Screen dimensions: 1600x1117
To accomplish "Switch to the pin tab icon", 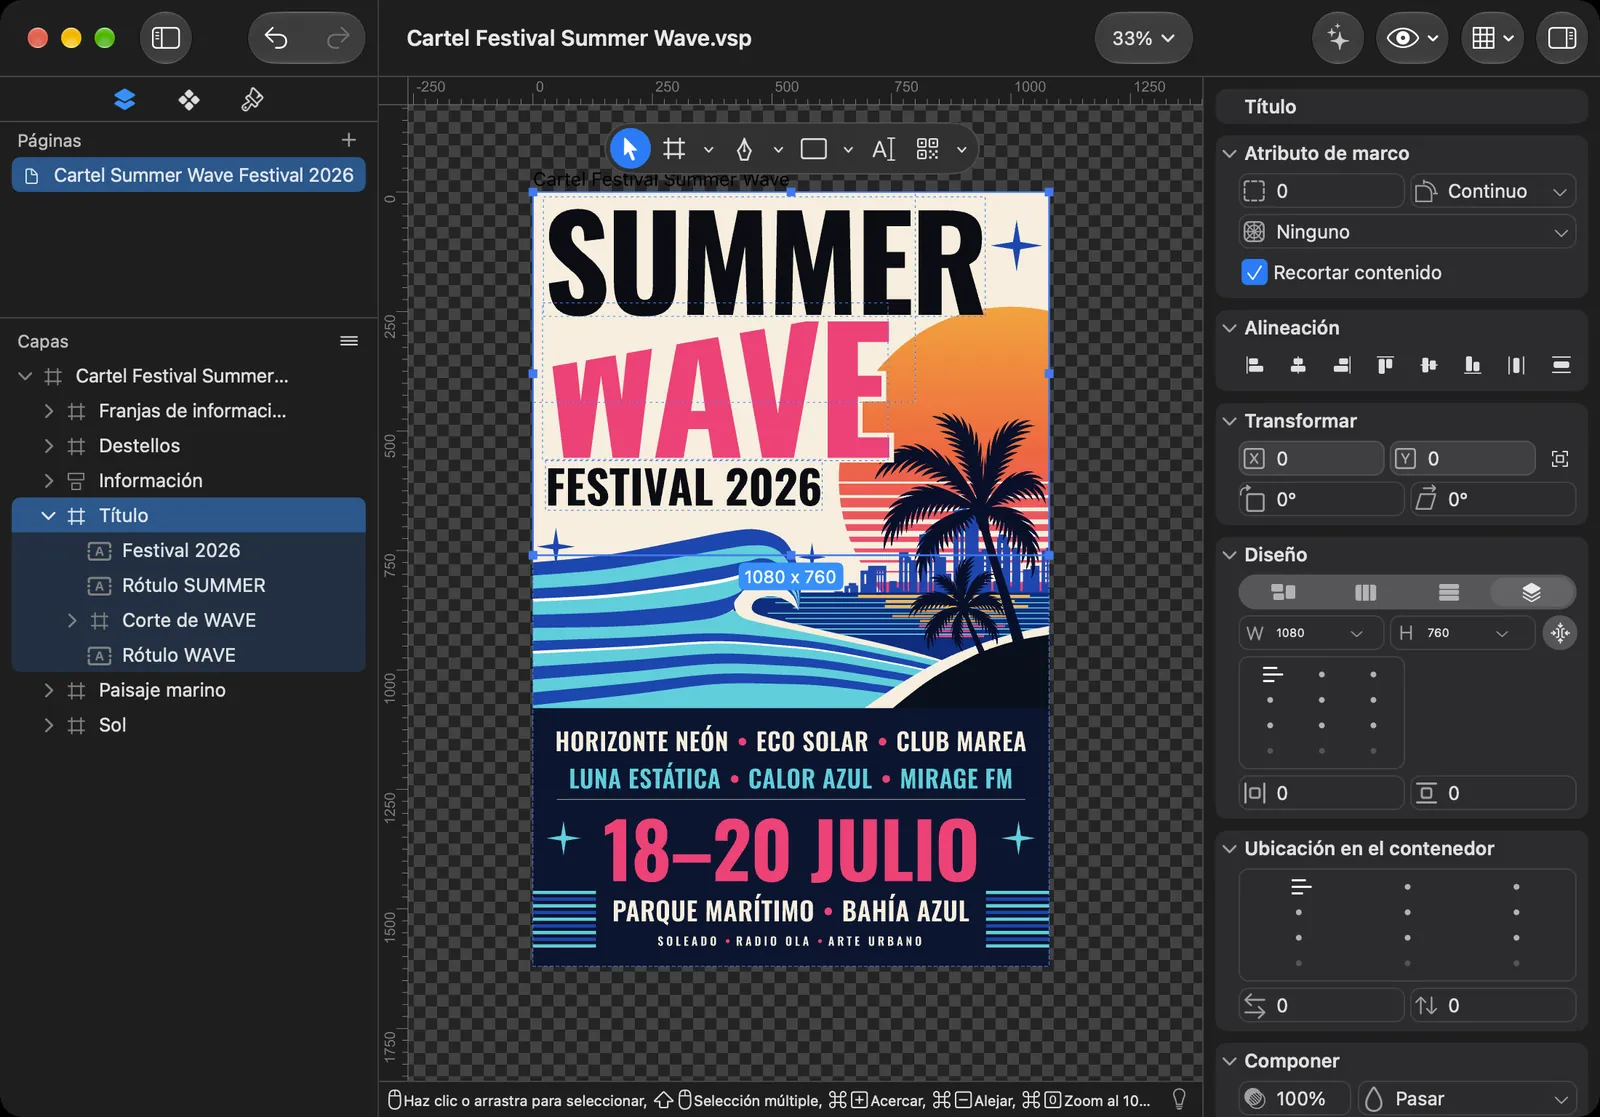I will tap(252, 99).
